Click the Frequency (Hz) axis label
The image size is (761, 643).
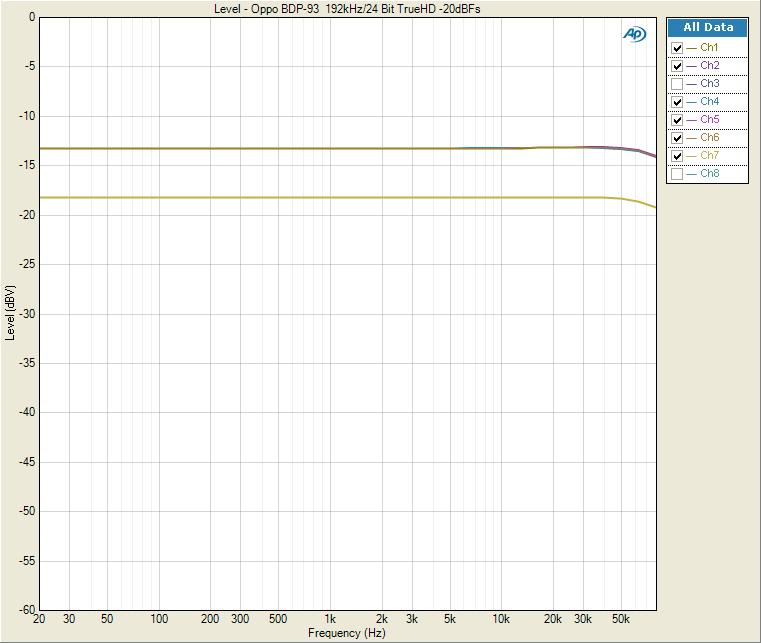coord(346,633)
